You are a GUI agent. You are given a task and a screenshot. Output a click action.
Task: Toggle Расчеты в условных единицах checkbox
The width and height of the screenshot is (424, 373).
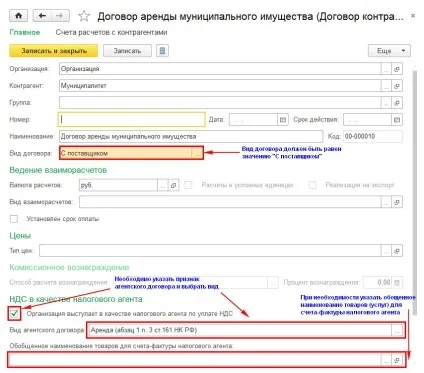188,185
